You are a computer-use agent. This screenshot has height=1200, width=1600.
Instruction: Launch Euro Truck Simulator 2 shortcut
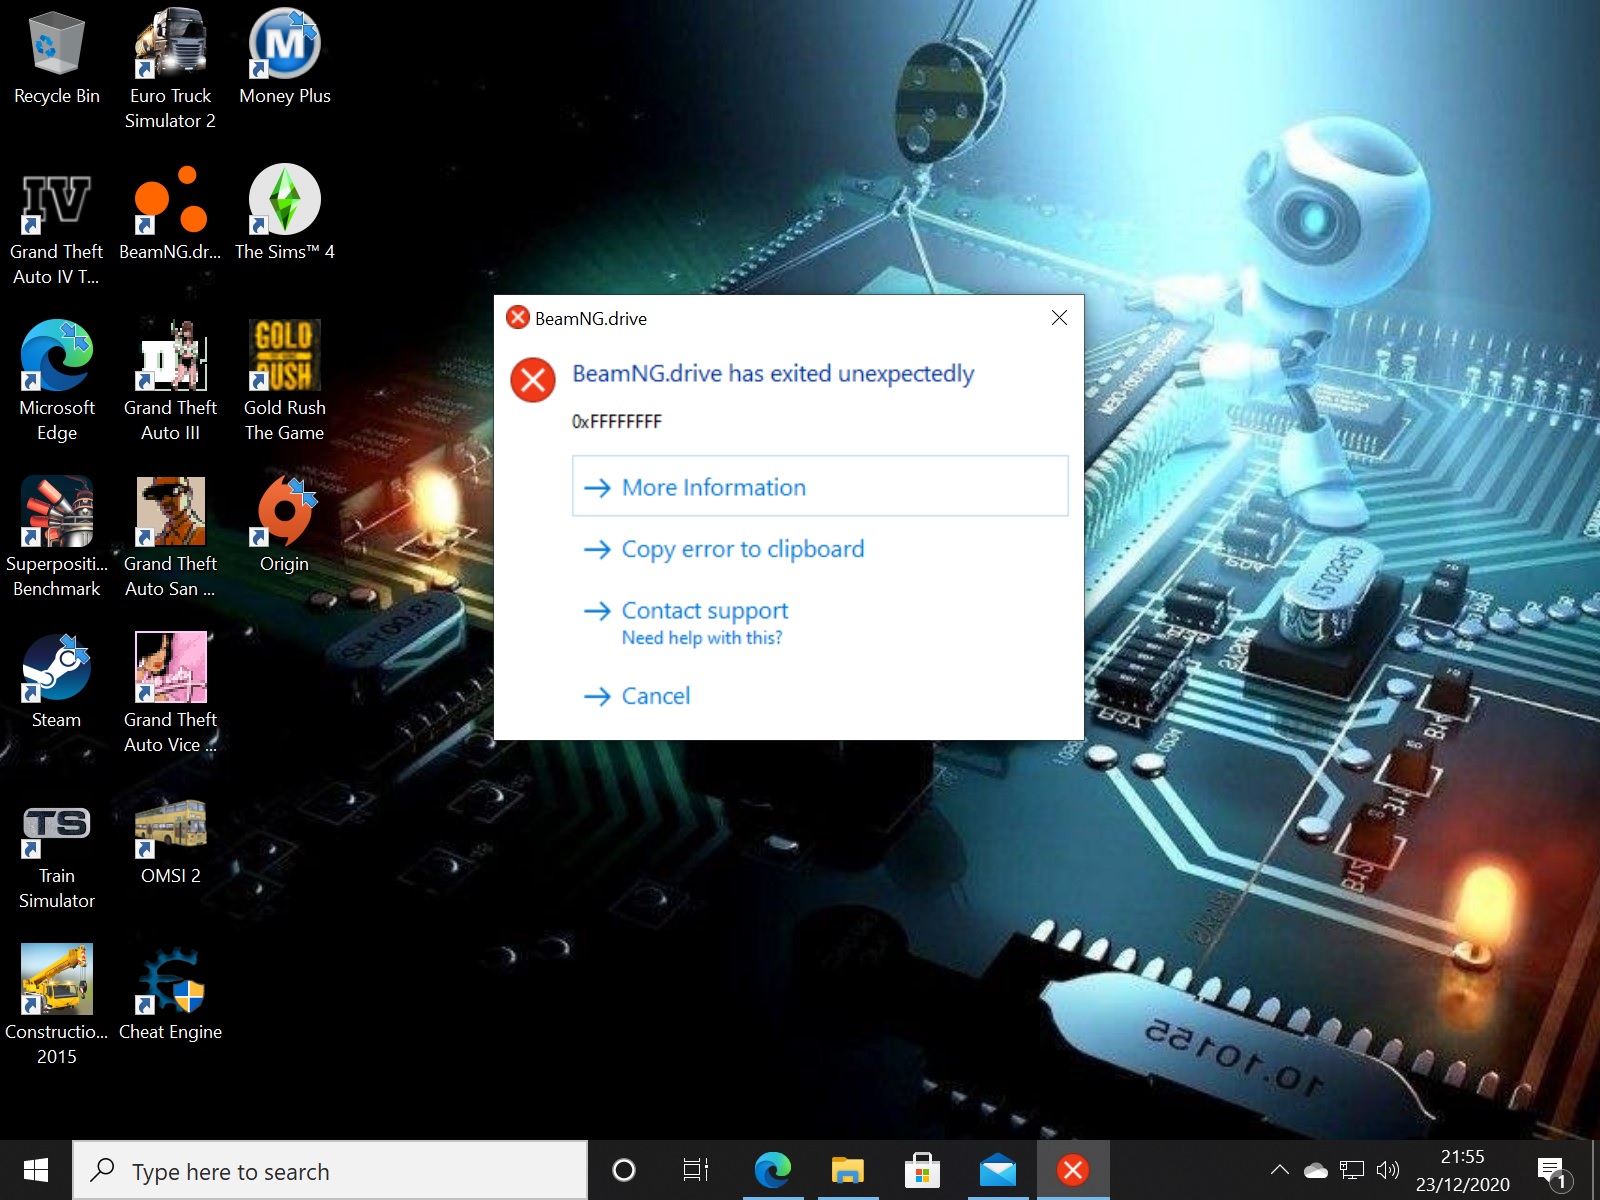coord(170,70)
